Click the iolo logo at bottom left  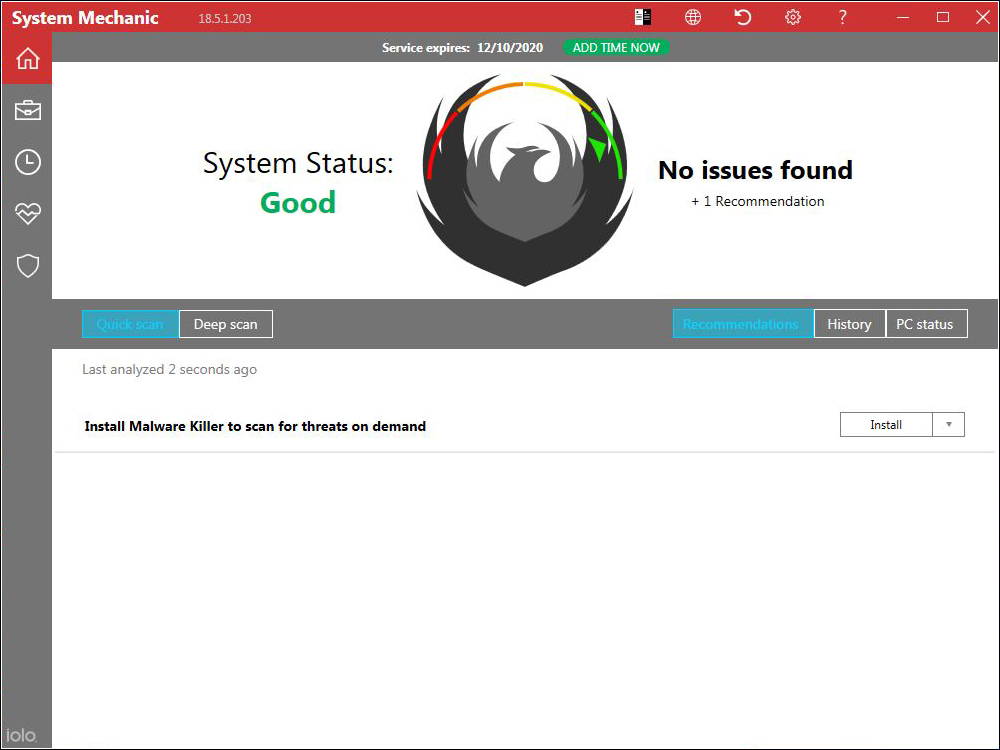[x=21, y=735]
